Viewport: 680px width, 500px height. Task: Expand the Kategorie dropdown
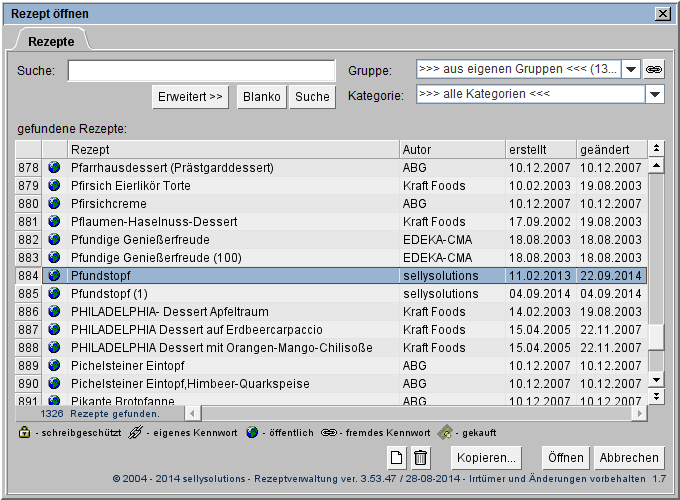point(654,95)
